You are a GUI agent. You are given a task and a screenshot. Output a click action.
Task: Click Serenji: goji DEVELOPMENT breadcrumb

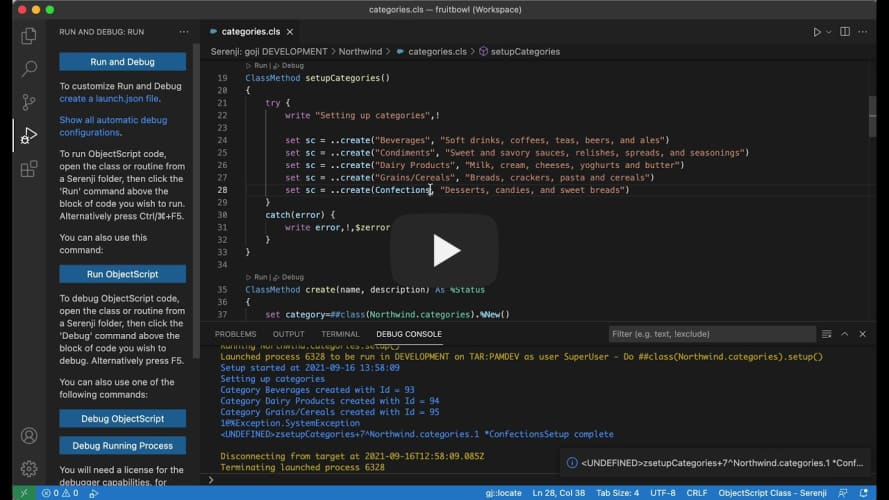tap(269, 52)
